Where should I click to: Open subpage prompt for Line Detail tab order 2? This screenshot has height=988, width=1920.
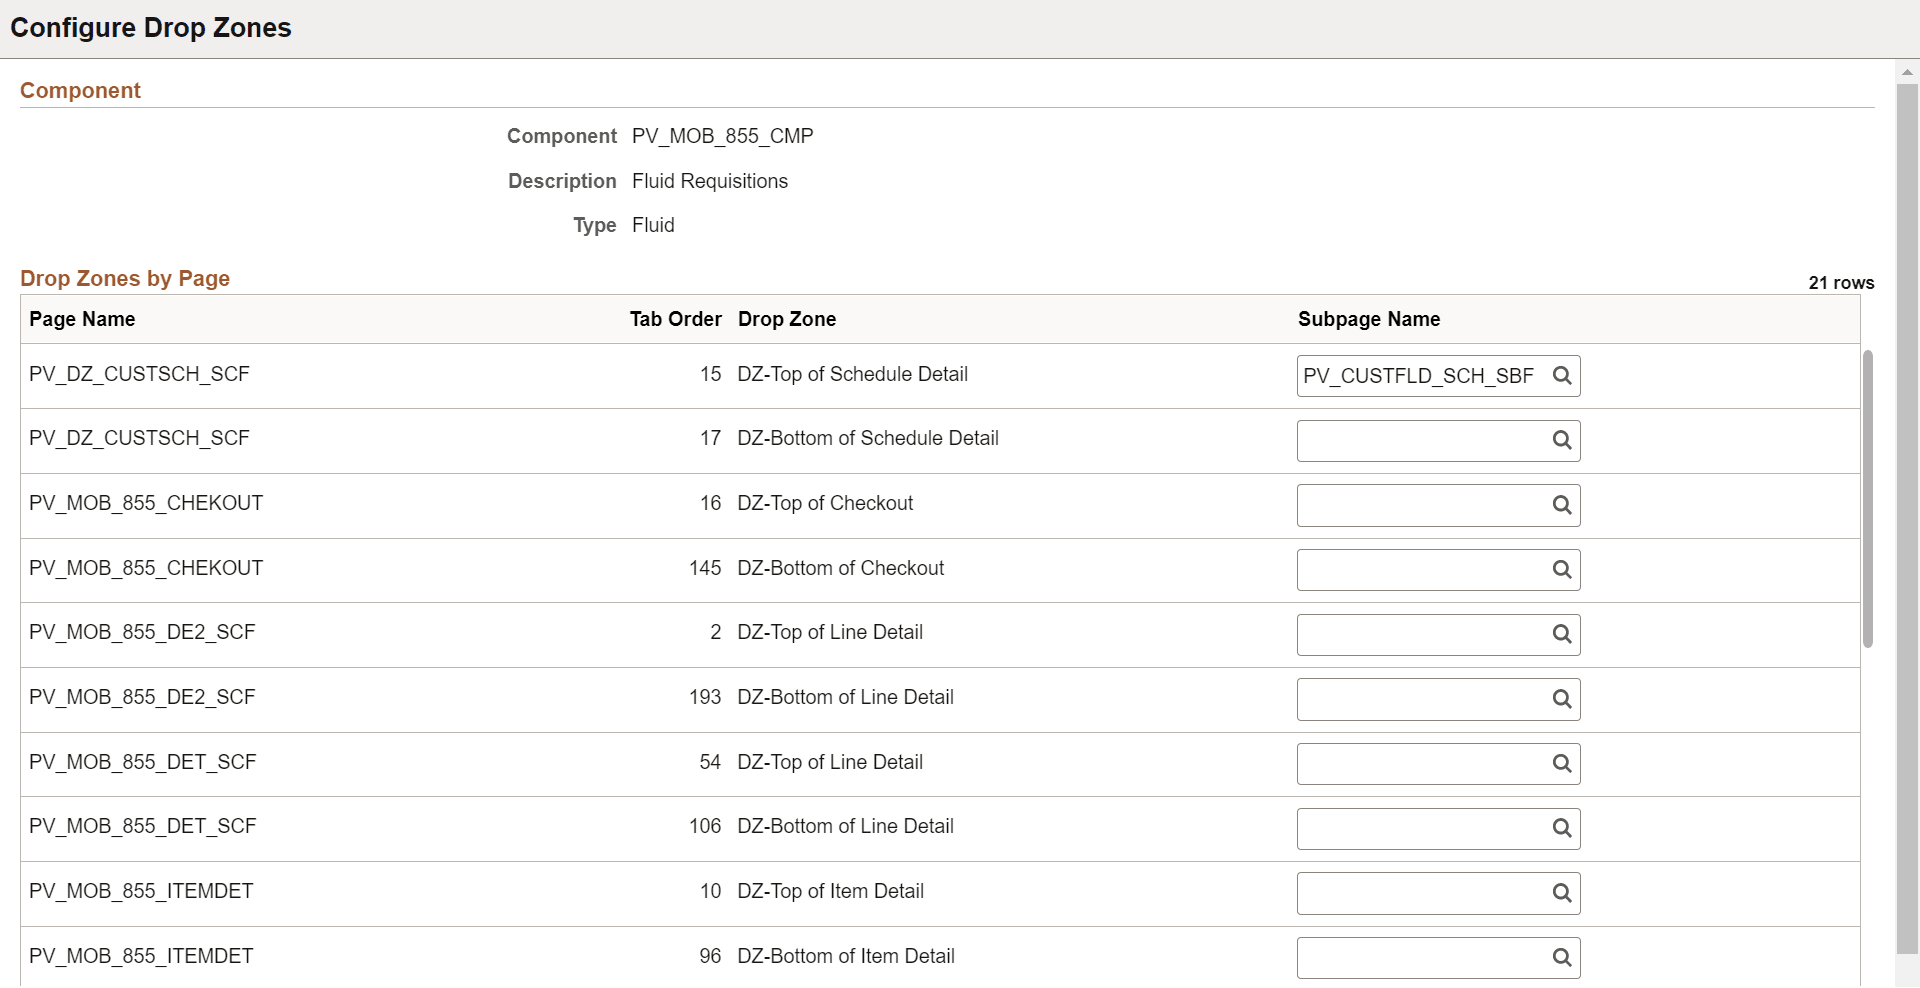[x=1563, y=634]
